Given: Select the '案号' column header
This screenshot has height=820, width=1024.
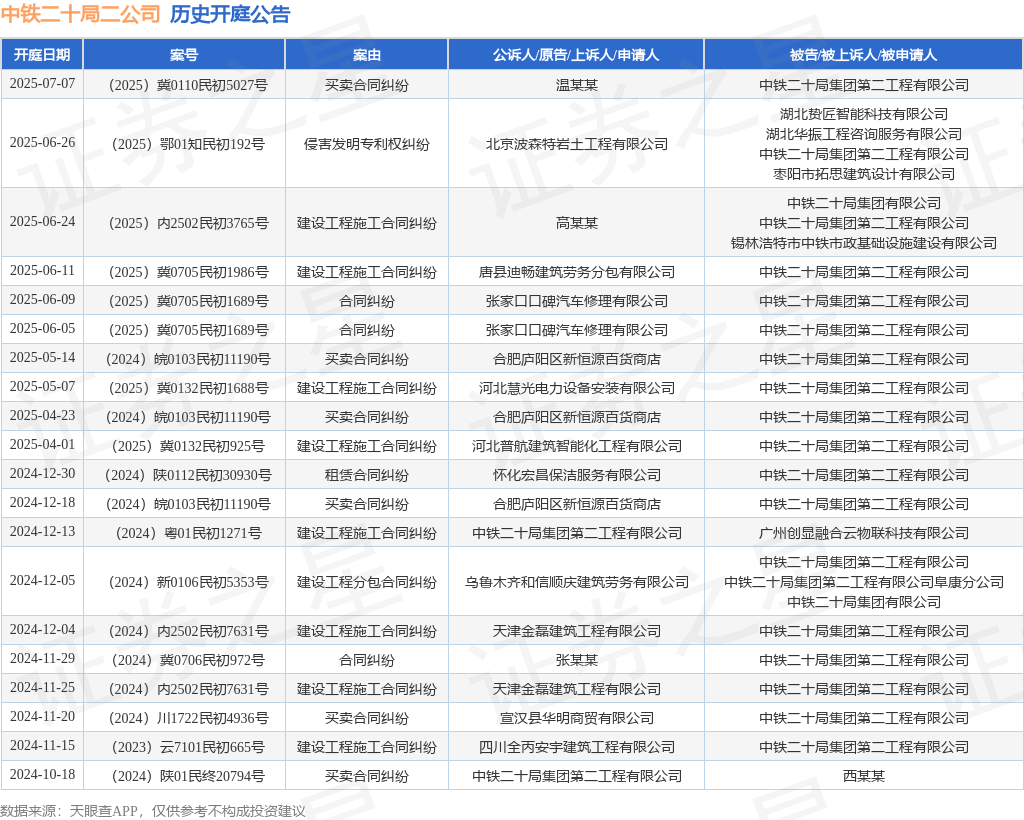Looking at the screenshot, I should 184,55.
